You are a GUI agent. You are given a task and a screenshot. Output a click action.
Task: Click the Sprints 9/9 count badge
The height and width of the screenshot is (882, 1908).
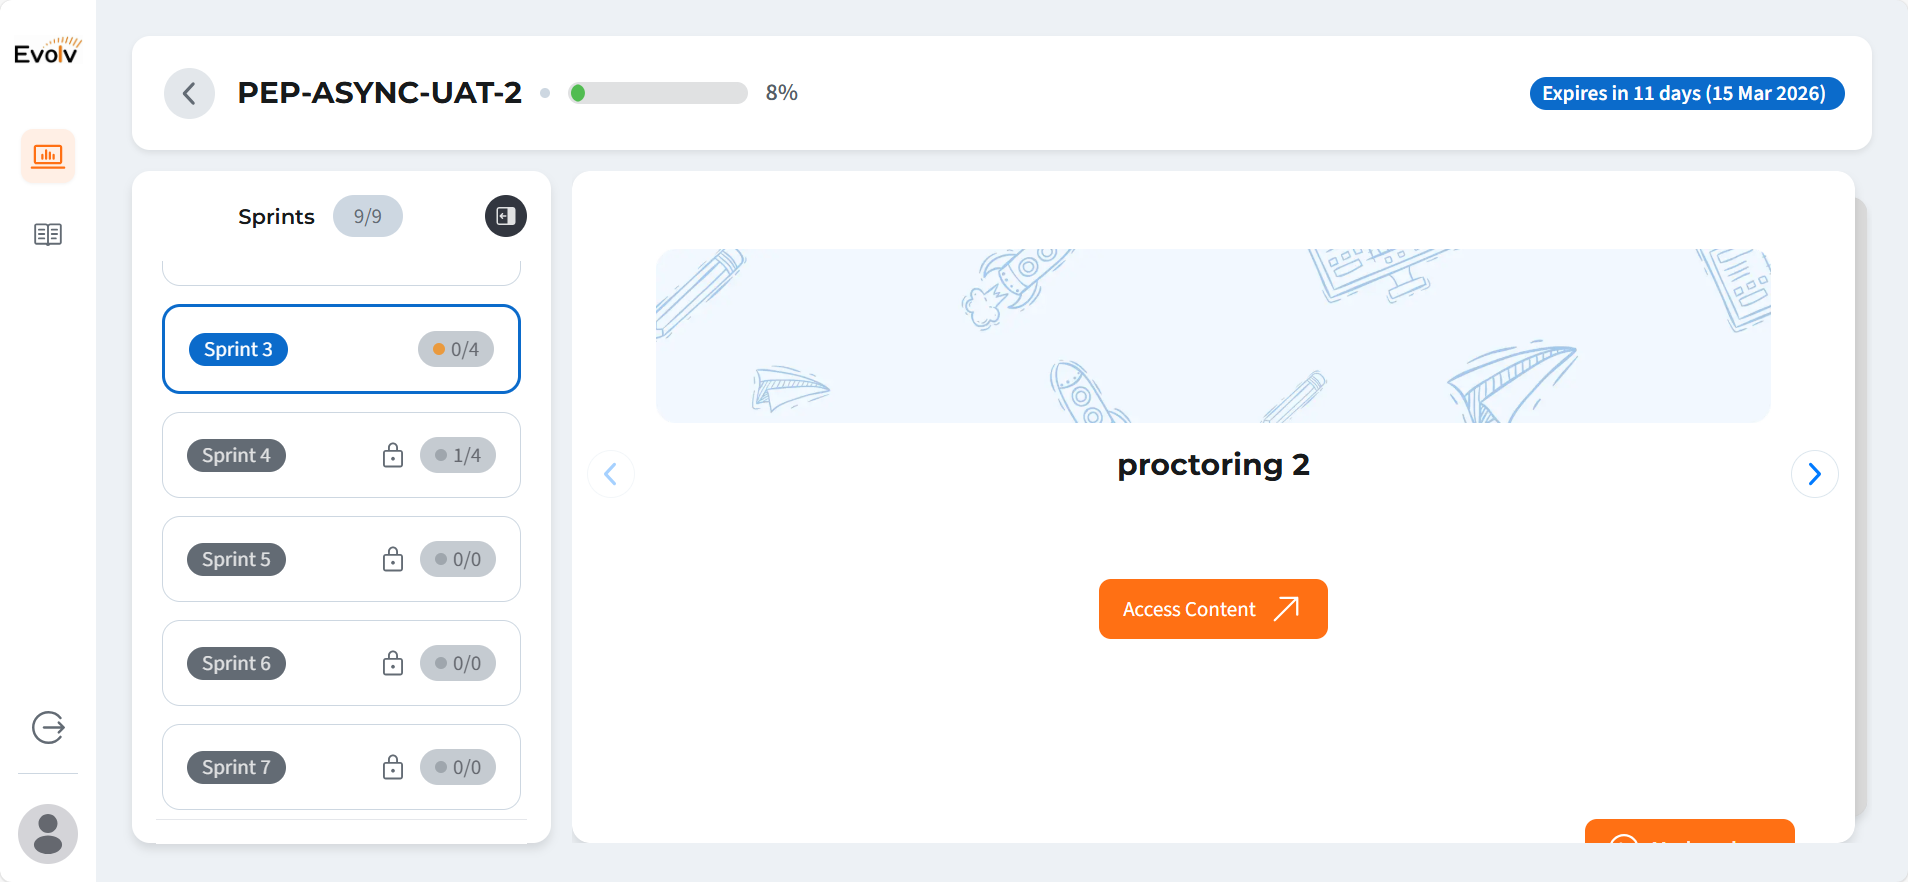(367, 217)
